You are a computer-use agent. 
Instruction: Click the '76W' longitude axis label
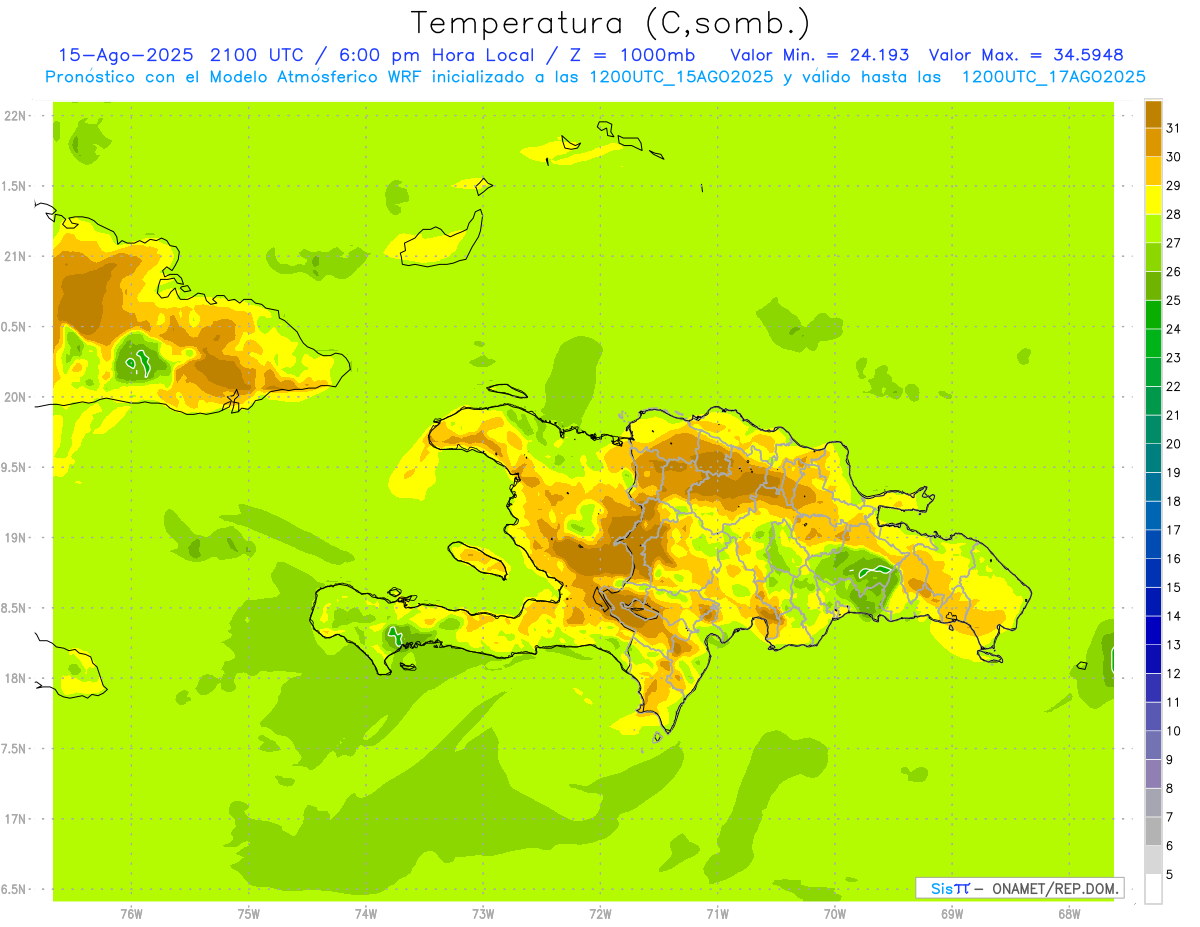(132, 914)
